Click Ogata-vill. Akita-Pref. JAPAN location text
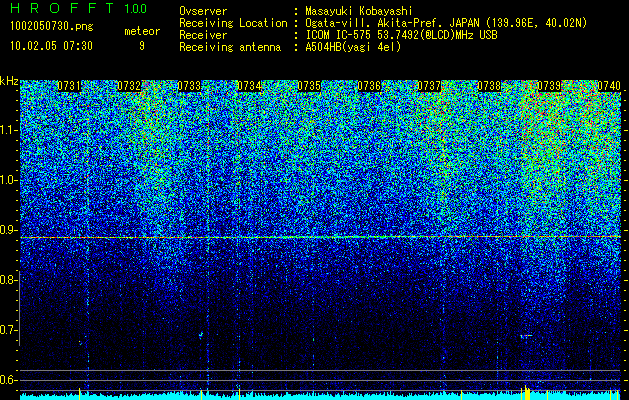Screen dimensions: 629x400 click(x=446, y=23)
